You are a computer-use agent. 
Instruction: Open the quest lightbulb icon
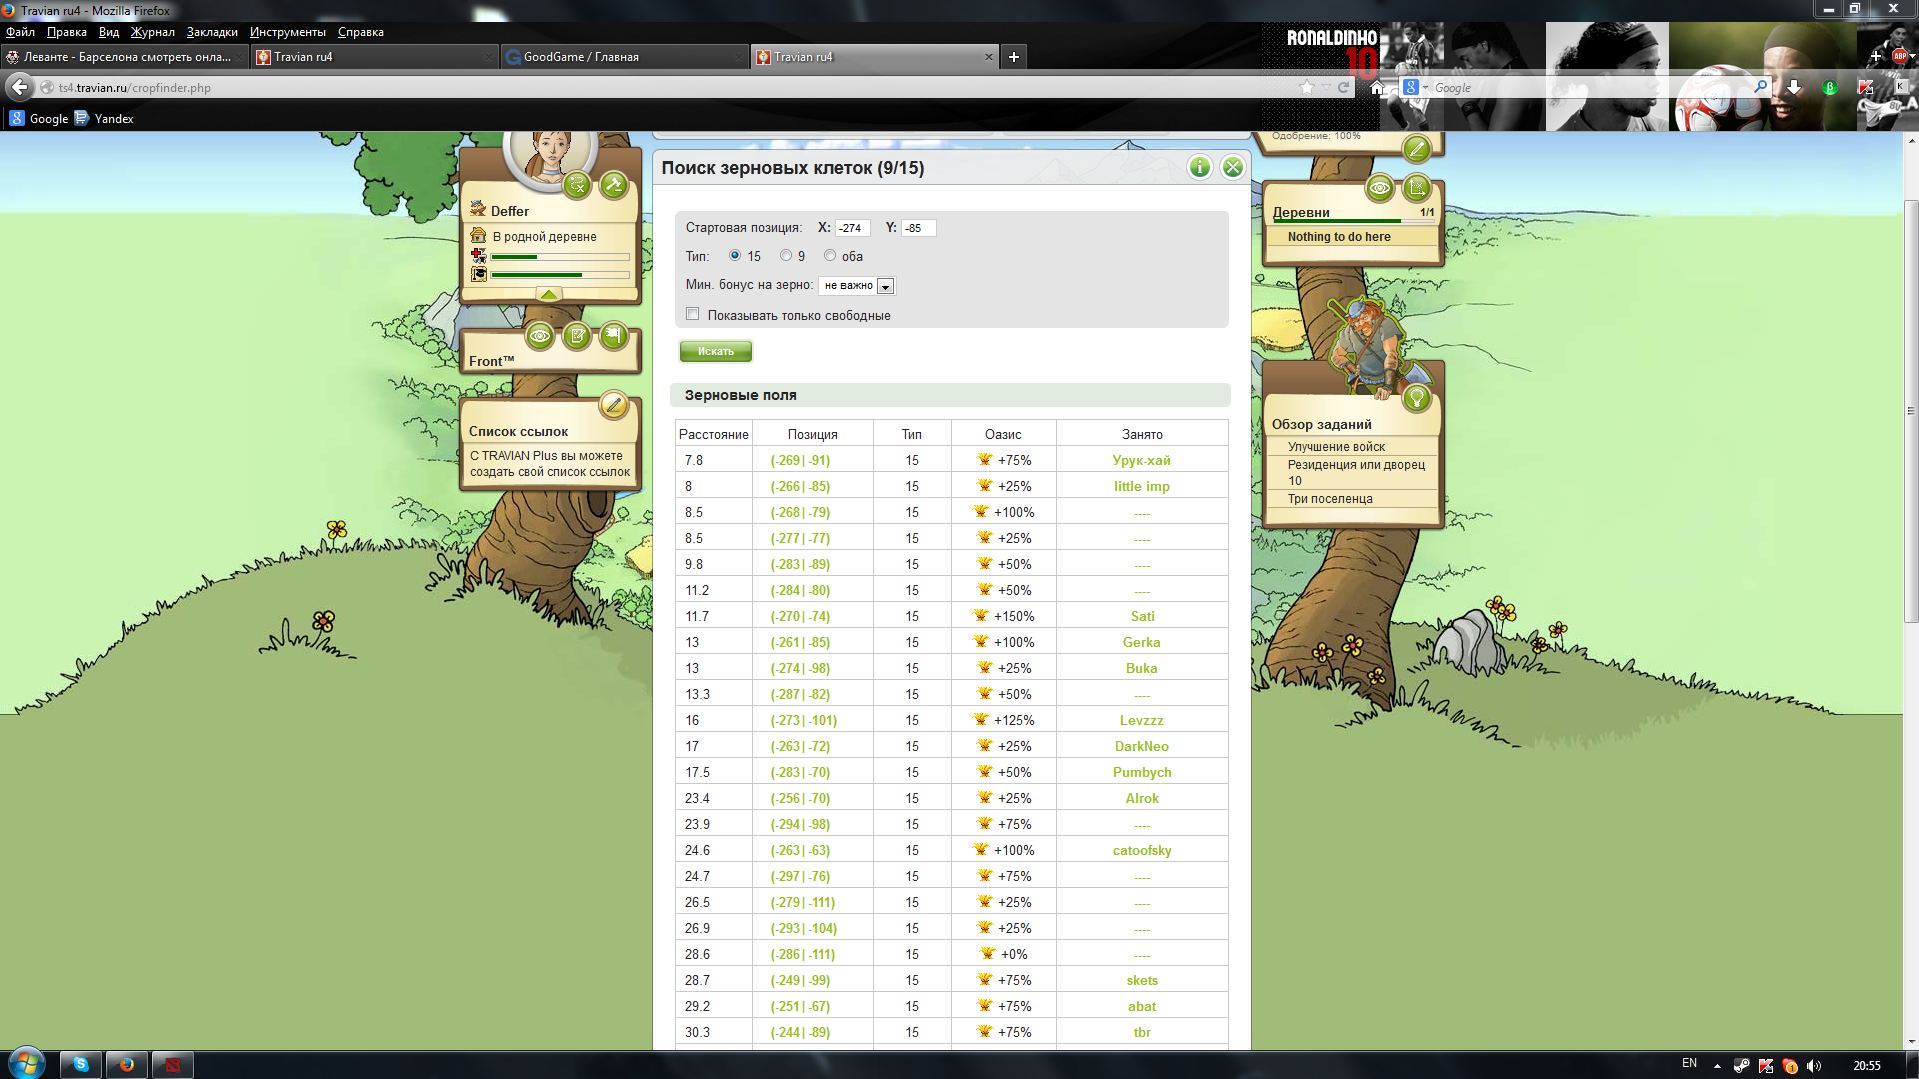(x=1416, y=398)
